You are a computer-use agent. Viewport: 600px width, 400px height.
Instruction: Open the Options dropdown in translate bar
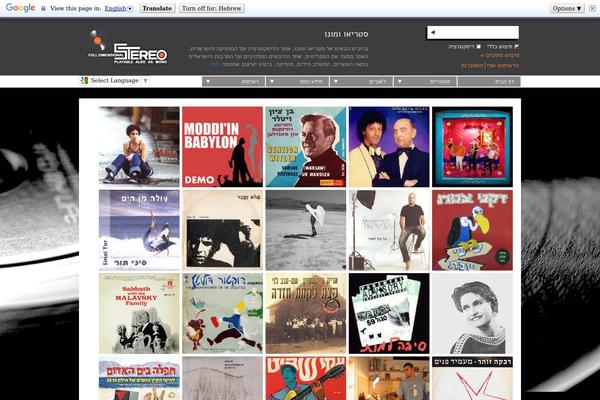click(567, 8)
